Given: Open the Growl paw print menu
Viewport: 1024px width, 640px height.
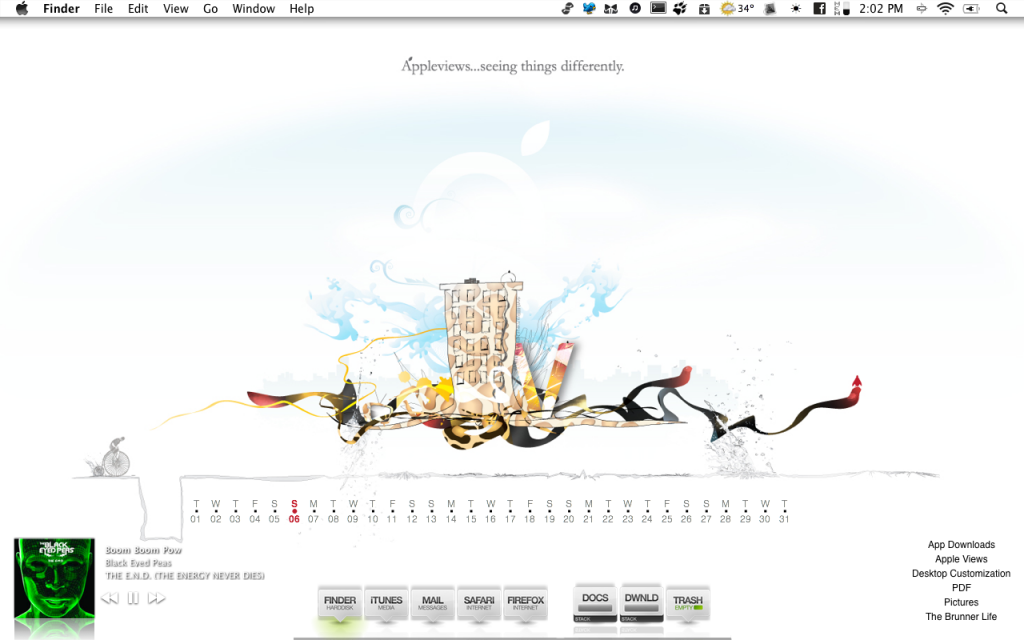Looking at the screenshot, I should 680,8.
